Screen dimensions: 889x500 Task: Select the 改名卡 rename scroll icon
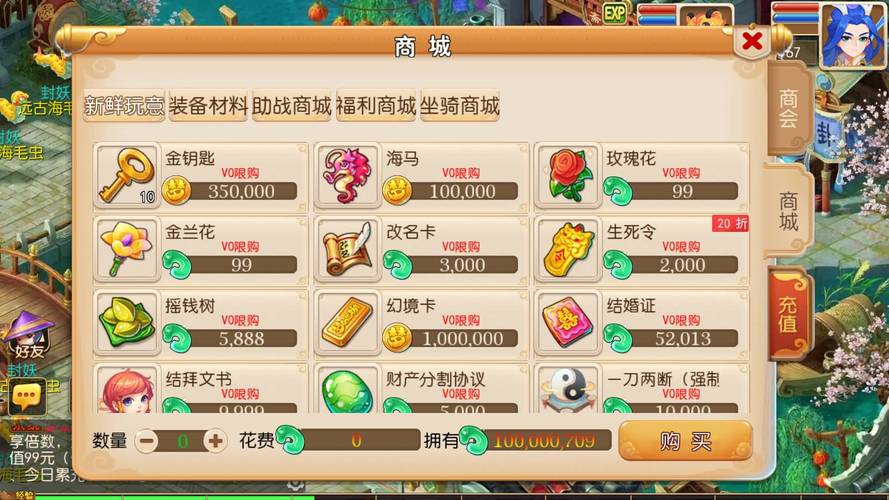(x=347, y=249)
